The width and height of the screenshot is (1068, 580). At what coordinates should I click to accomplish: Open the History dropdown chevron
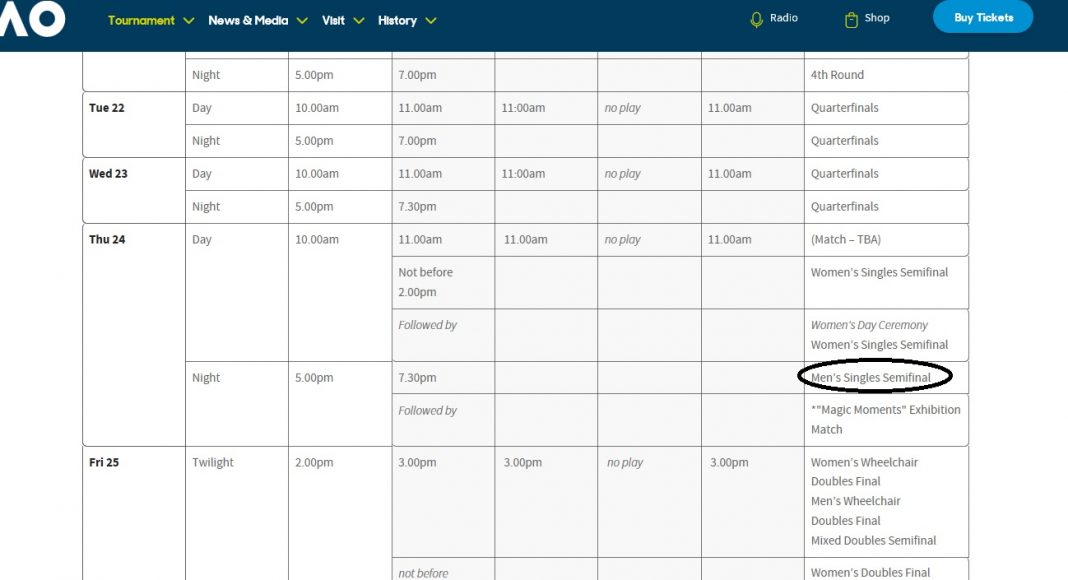[430, 21]
